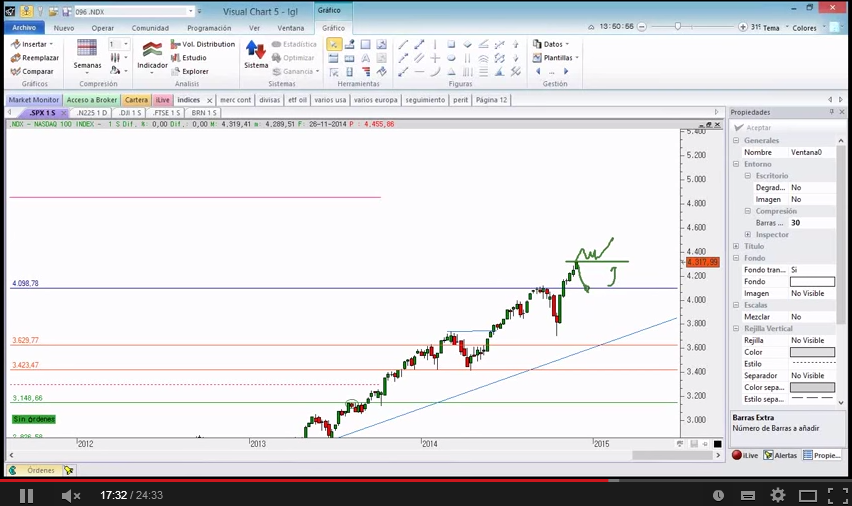Select the parallel lines channel tool
The height and width of the screenshot is (506, 852).
click(x=419, y=58)
